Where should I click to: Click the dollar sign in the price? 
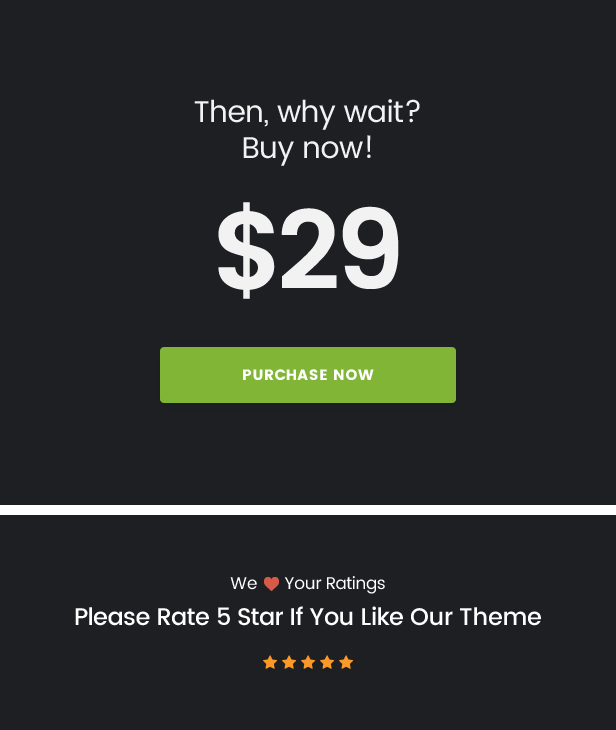tap(246, 250)
